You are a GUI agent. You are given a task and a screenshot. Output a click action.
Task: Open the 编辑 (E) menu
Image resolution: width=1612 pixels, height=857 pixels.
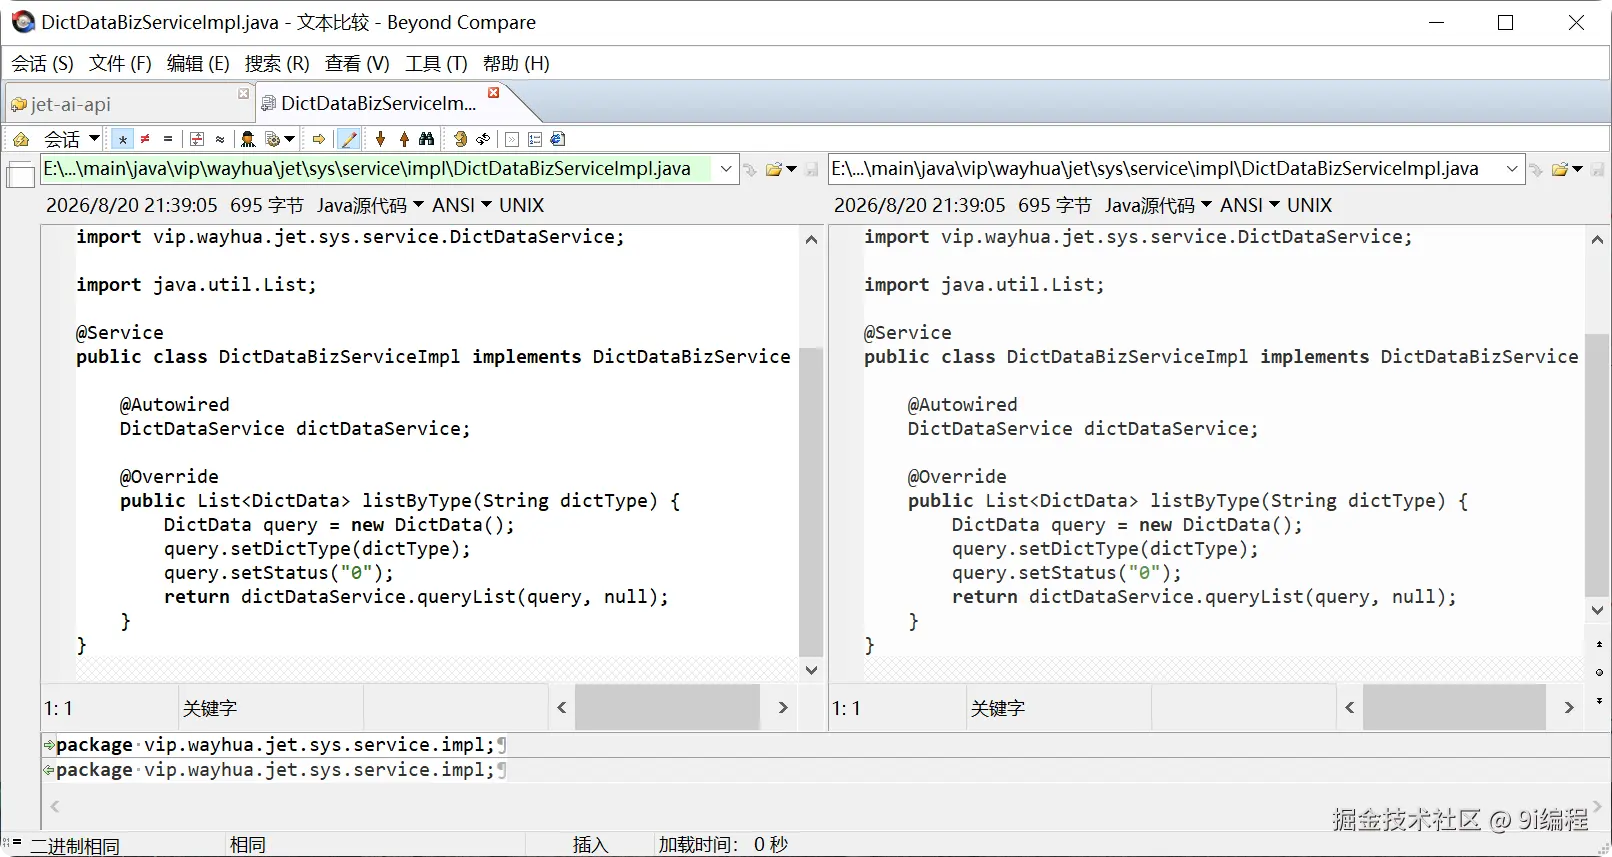tap(198, 63)
